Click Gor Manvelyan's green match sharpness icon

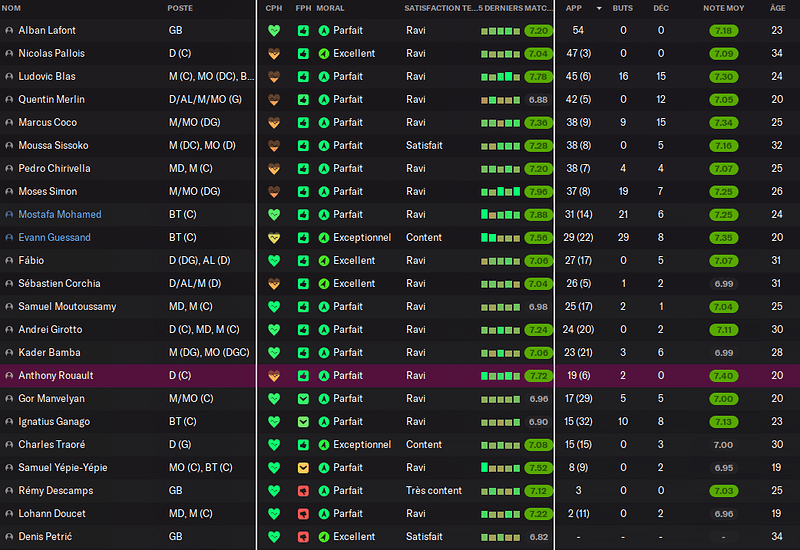[303, 399]
